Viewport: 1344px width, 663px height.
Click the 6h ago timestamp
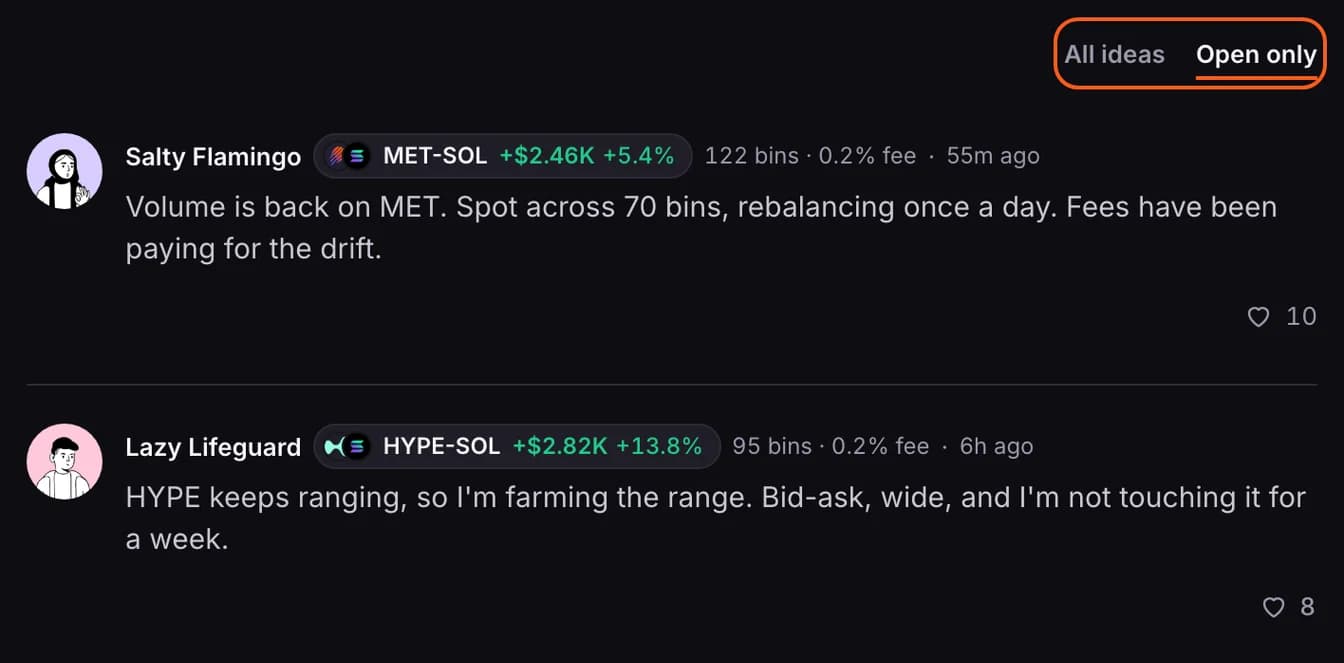coord(996,446)
